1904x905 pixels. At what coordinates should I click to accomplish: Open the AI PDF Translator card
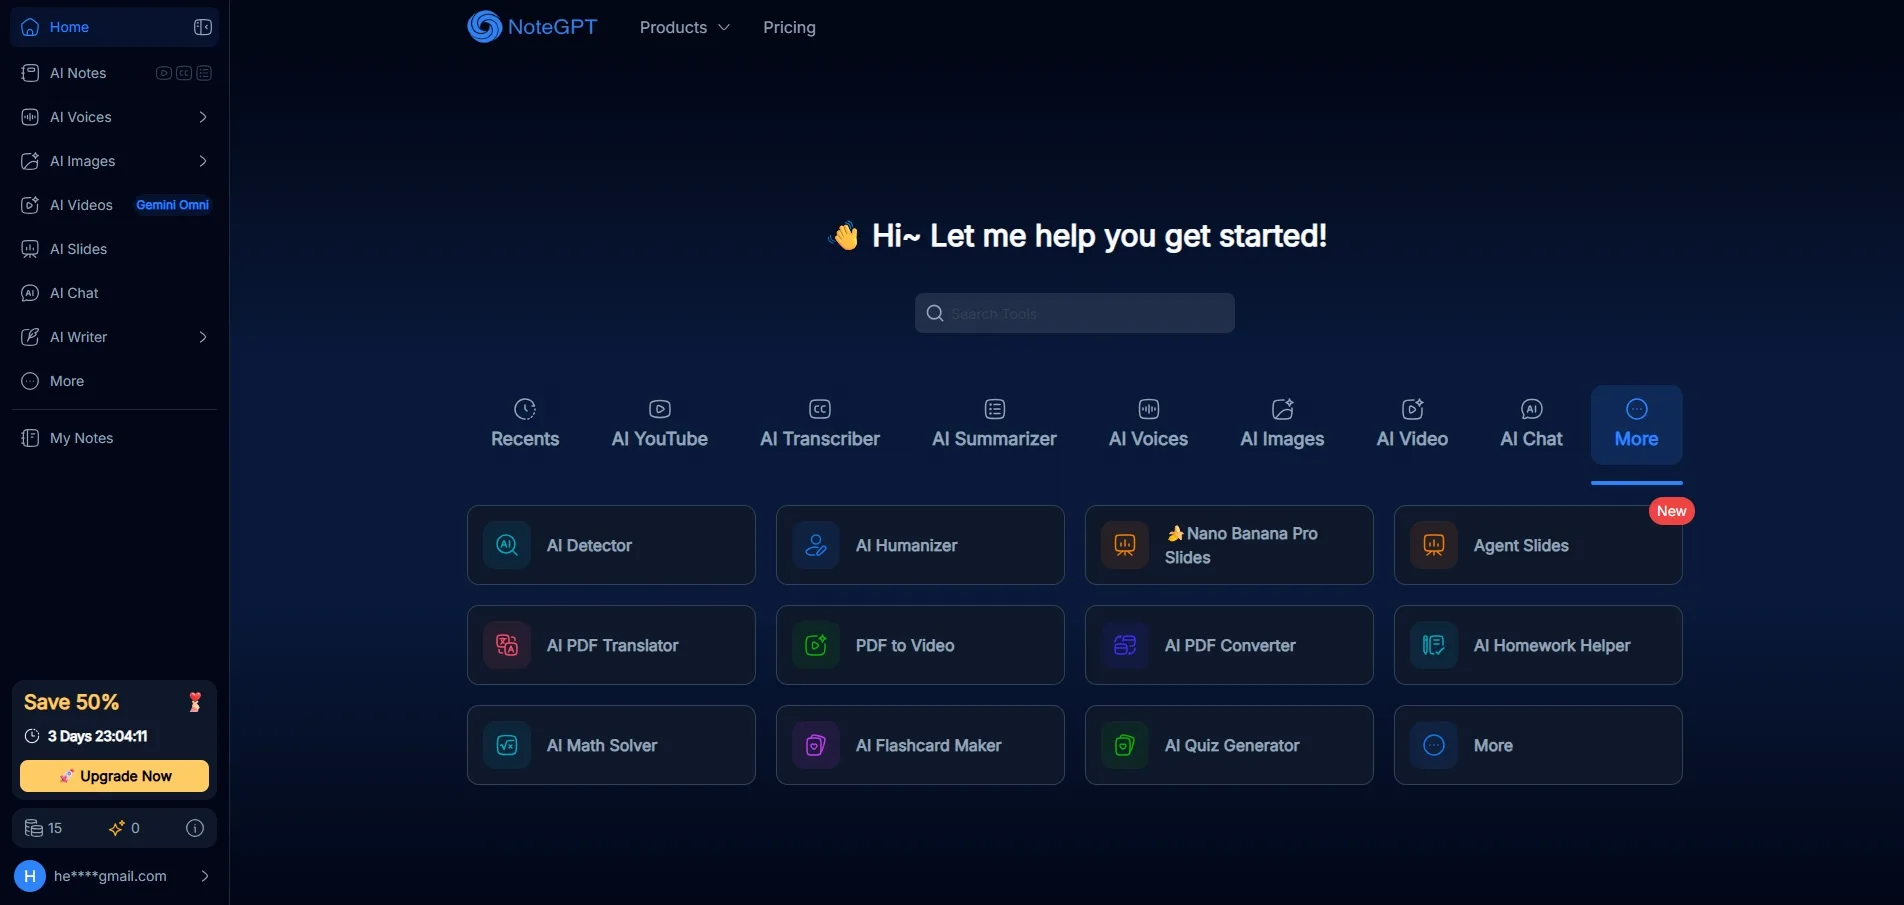pos(611,645)
